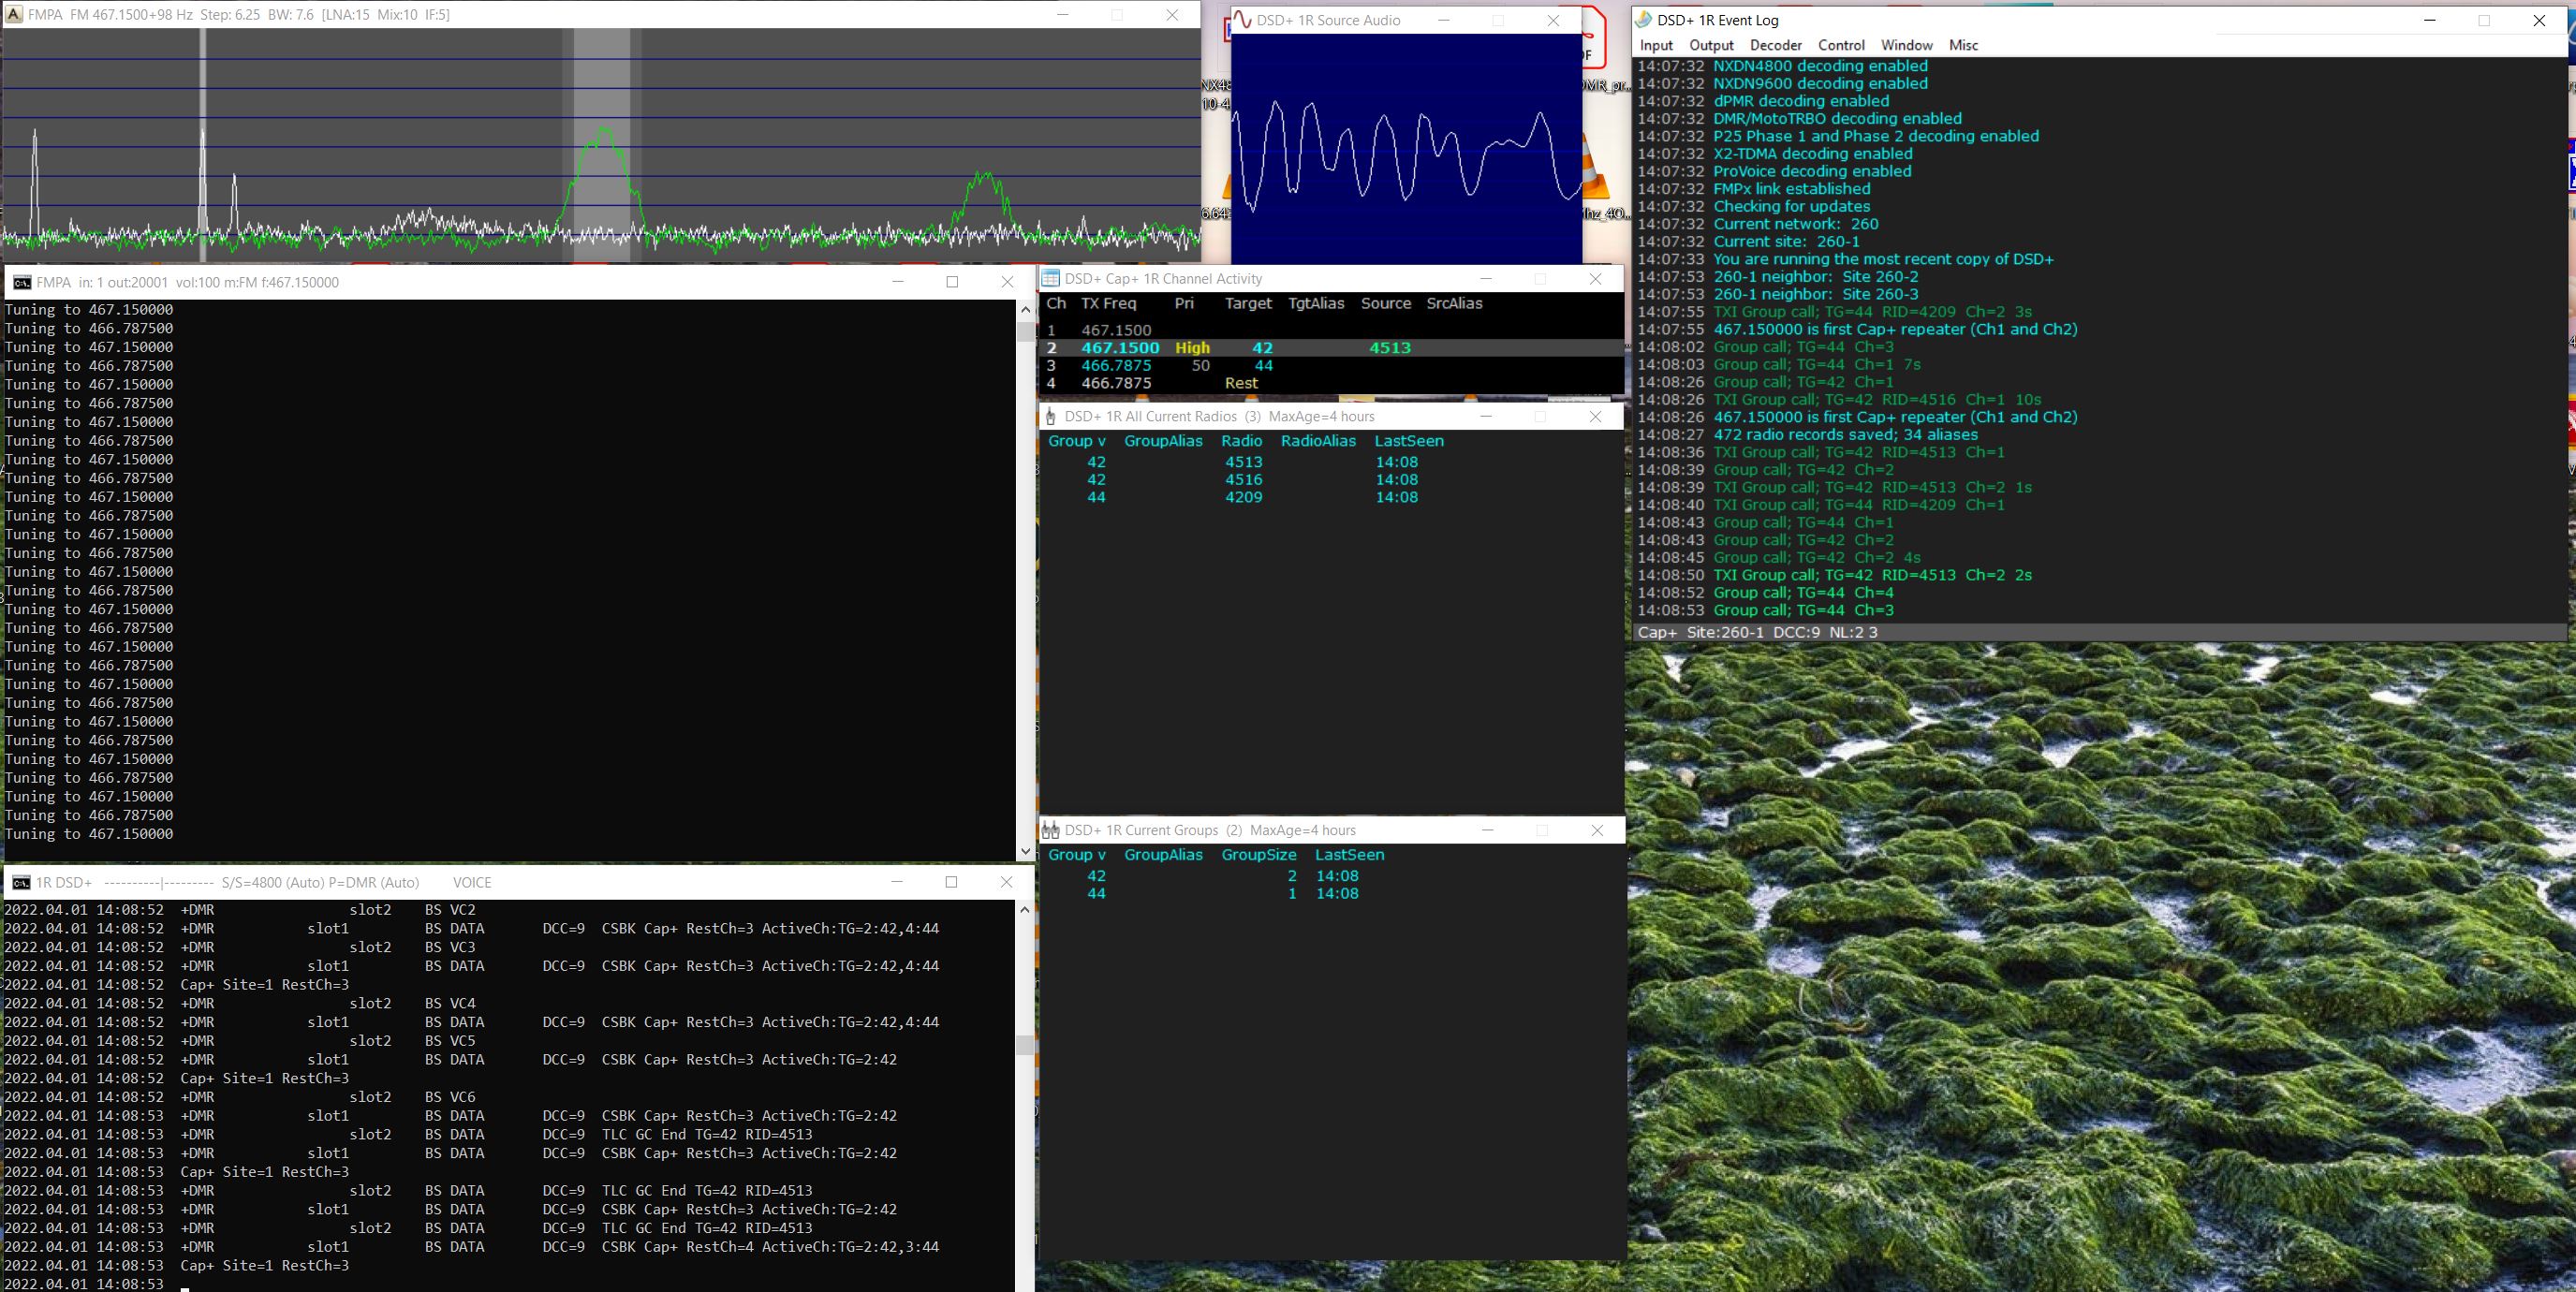Minimize the Current Groups window
Screen dimensions: 2576x1292
(x=1487, y=830)
